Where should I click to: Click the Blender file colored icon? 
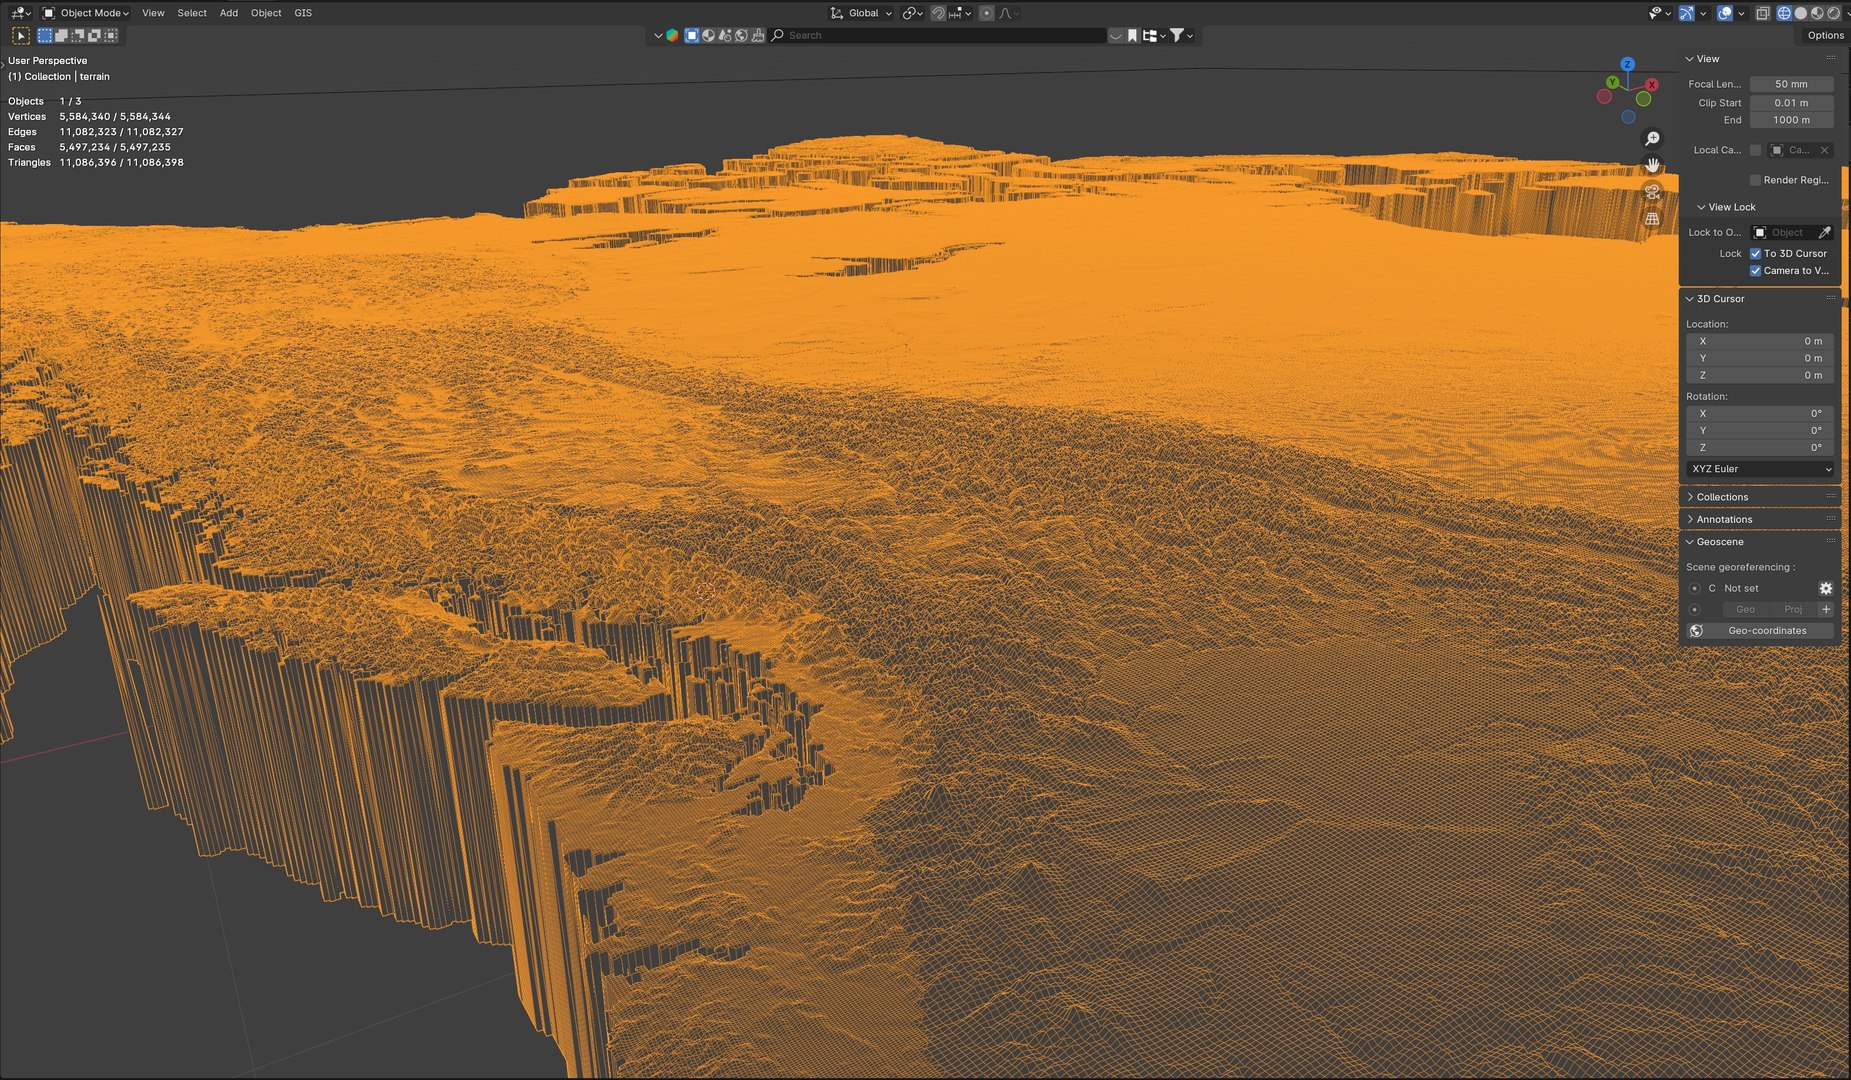click(673, 35)
